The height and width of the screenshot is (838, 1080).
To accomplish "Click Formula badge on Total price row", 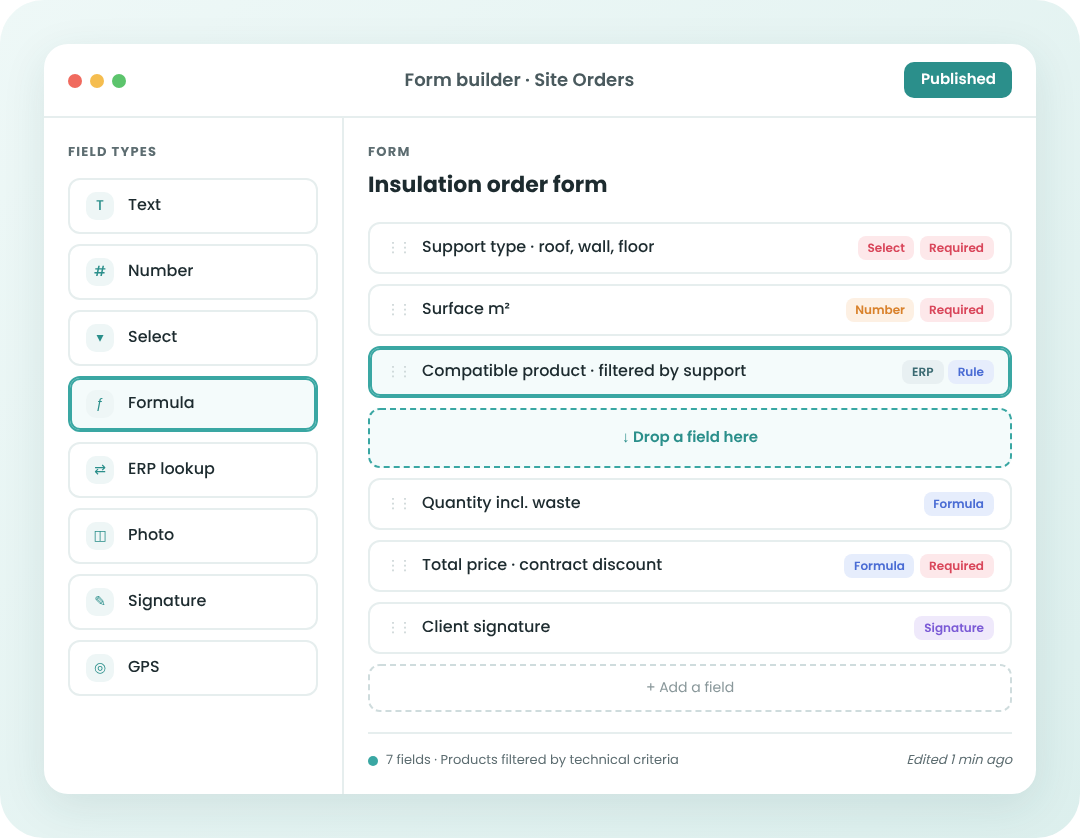I will (879, 566).
